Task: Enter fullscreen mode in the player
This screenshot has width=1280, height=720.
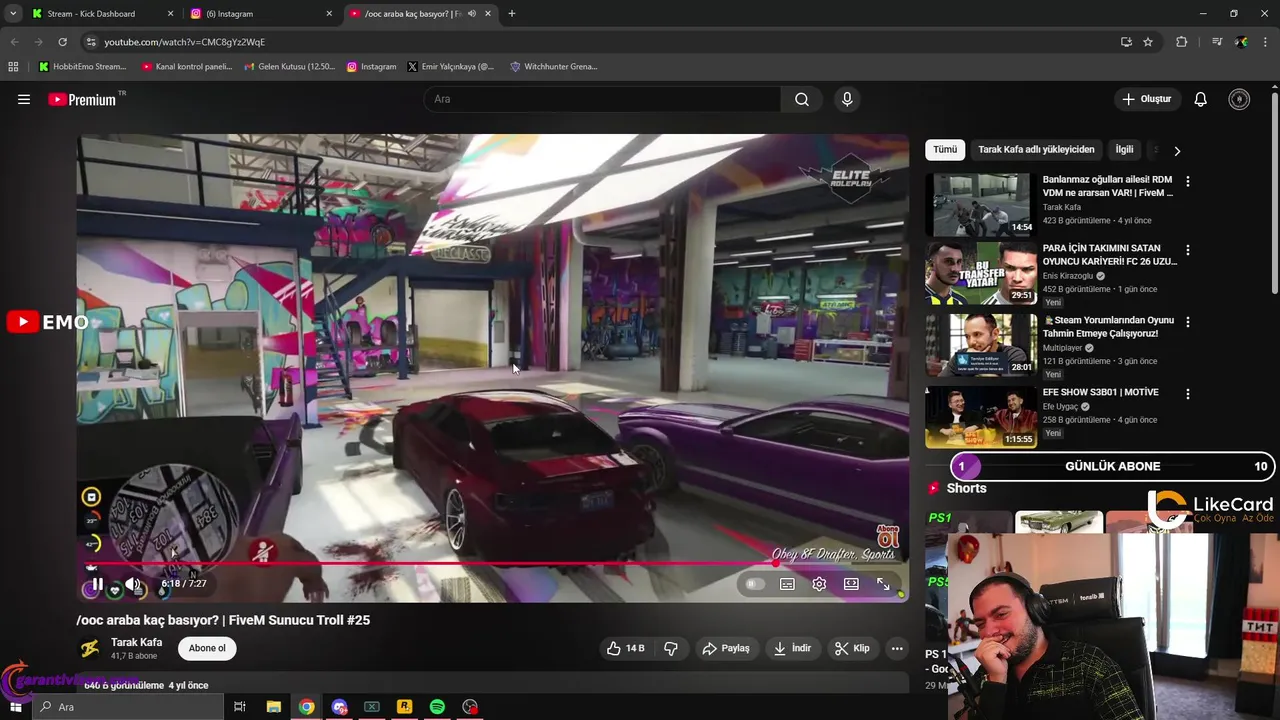Action: pos(883,584)
